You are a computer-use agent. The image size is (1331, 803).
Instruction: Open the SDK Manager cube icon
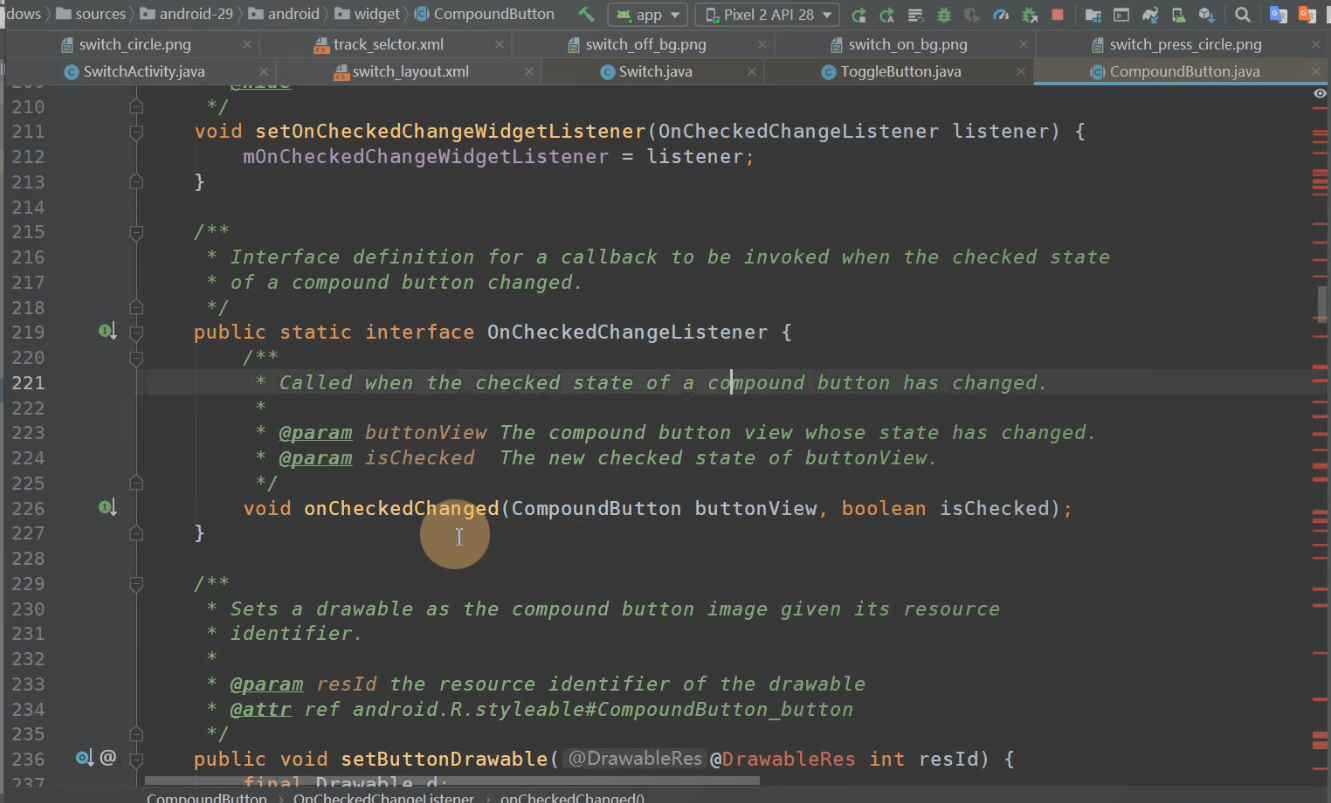(x=1207, y=15)
